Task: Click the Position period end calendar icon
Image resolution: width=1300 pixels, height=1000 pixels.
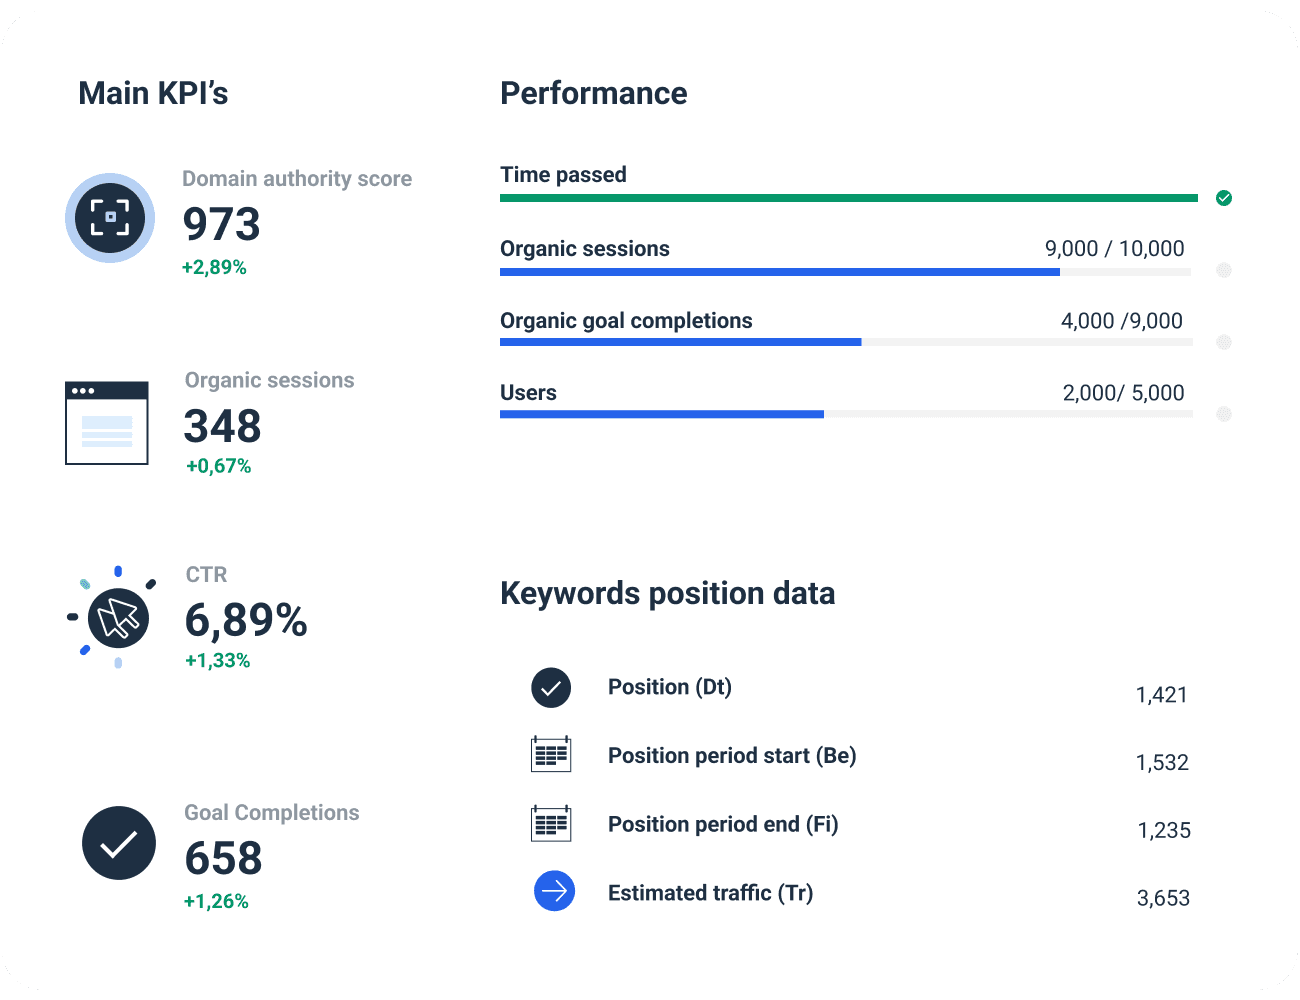Action: point(551,823)
